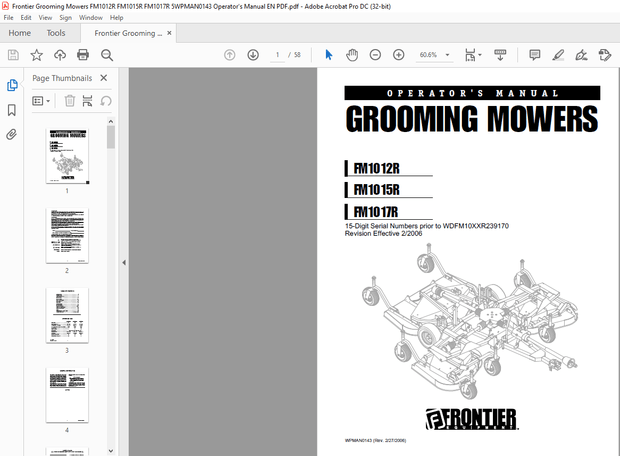Open the View menu
The height and width of the screenshot is (456, 620).
45,18
